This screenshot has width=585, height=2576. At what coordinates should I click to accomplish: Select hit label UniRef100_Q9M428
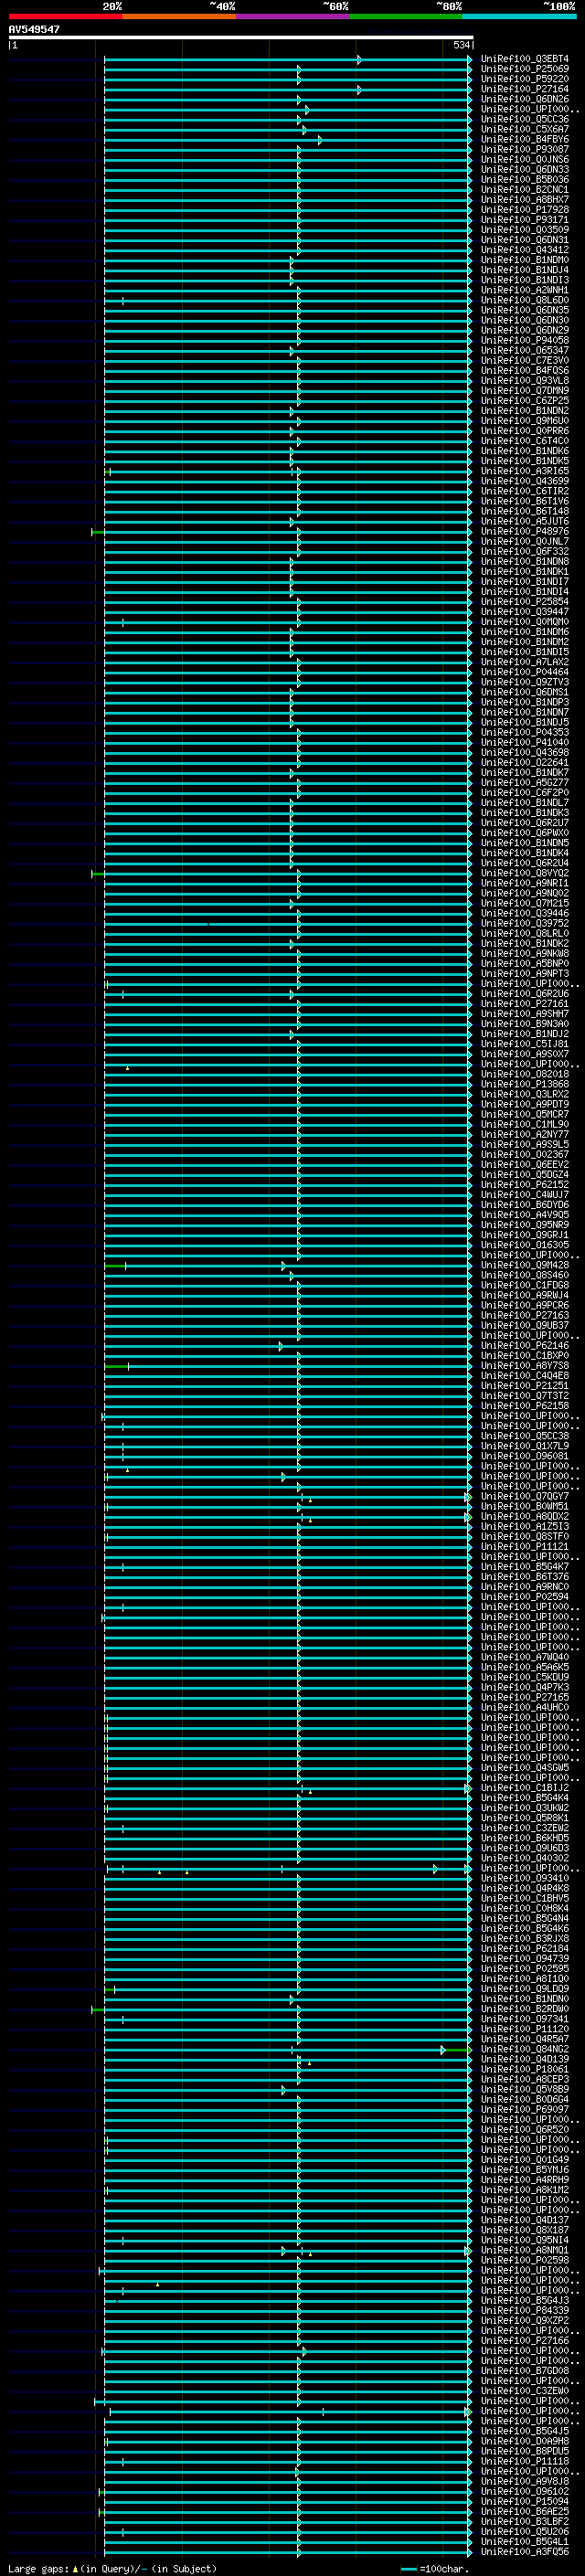tap(524, 1265)
